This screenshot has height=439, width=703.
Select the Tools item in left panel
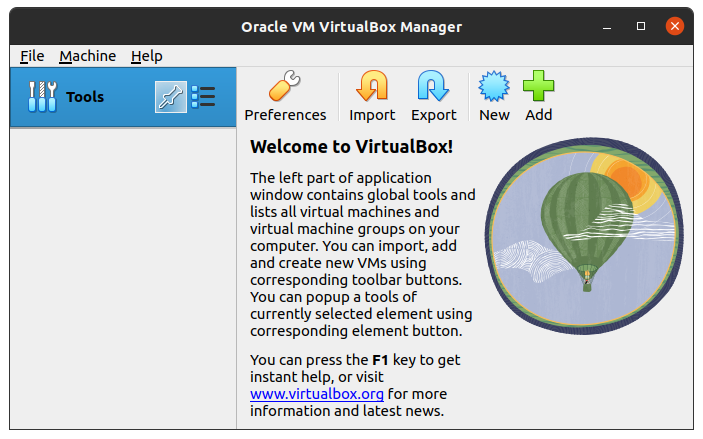pyautogui.click(x=123, y=97)
